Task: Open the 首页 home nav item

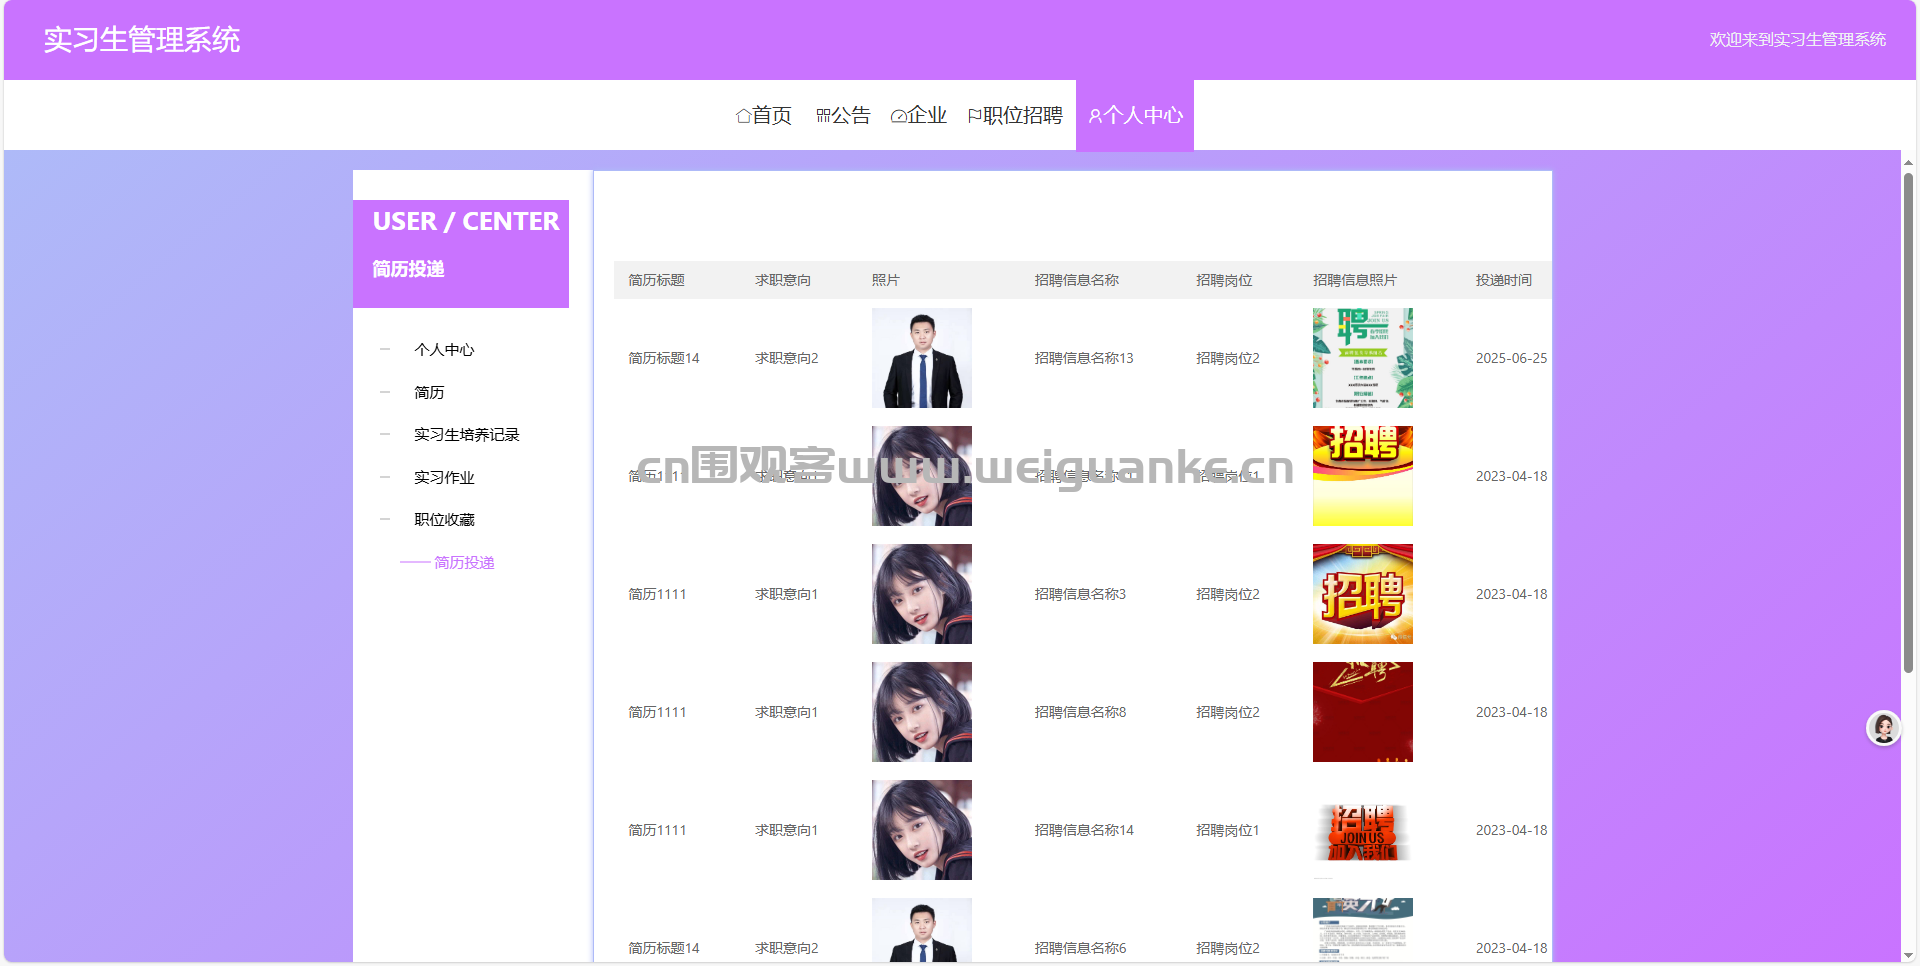Action: [763, 115]
